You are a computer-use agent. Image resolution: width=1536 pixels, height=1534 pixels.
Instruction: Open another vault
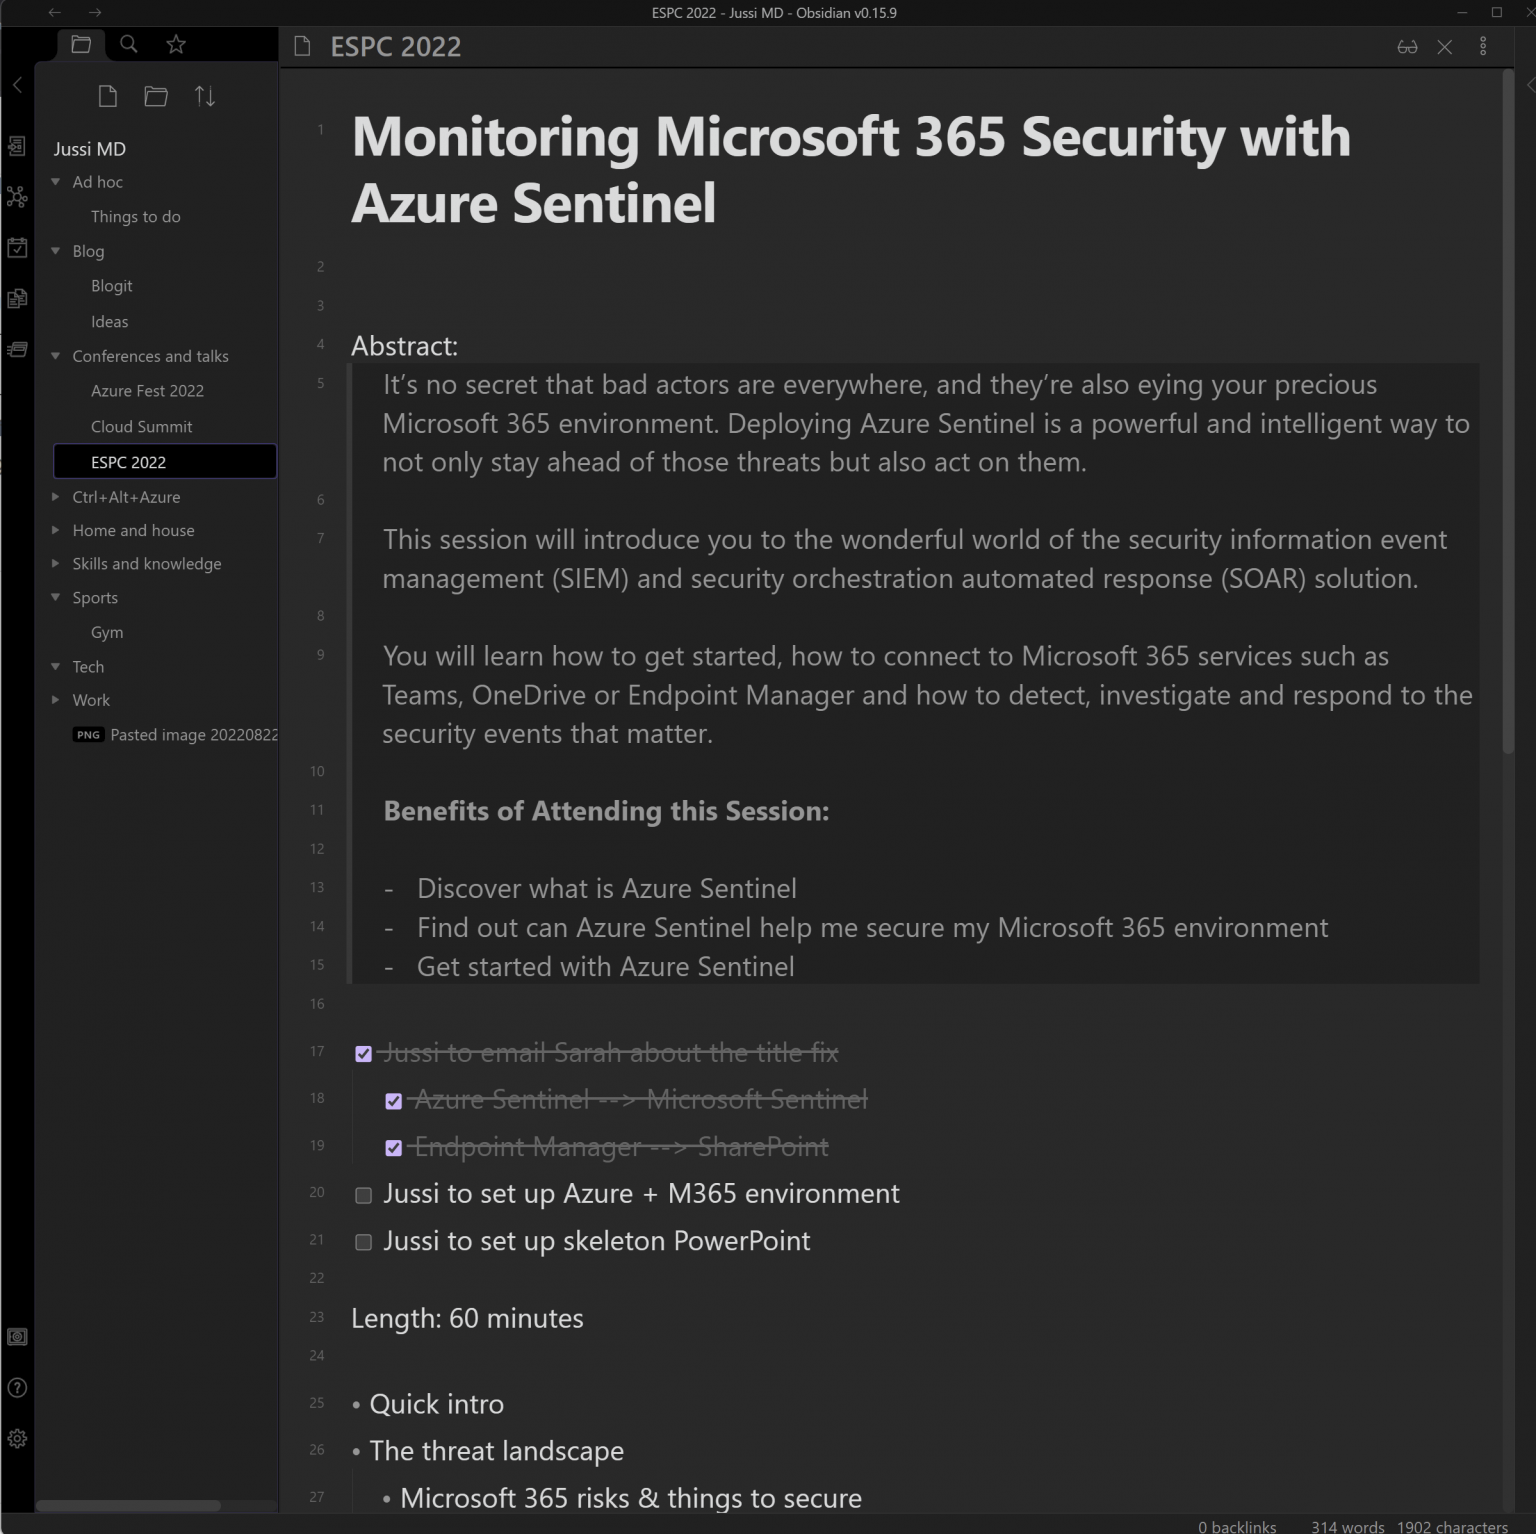pos(17,1337)
